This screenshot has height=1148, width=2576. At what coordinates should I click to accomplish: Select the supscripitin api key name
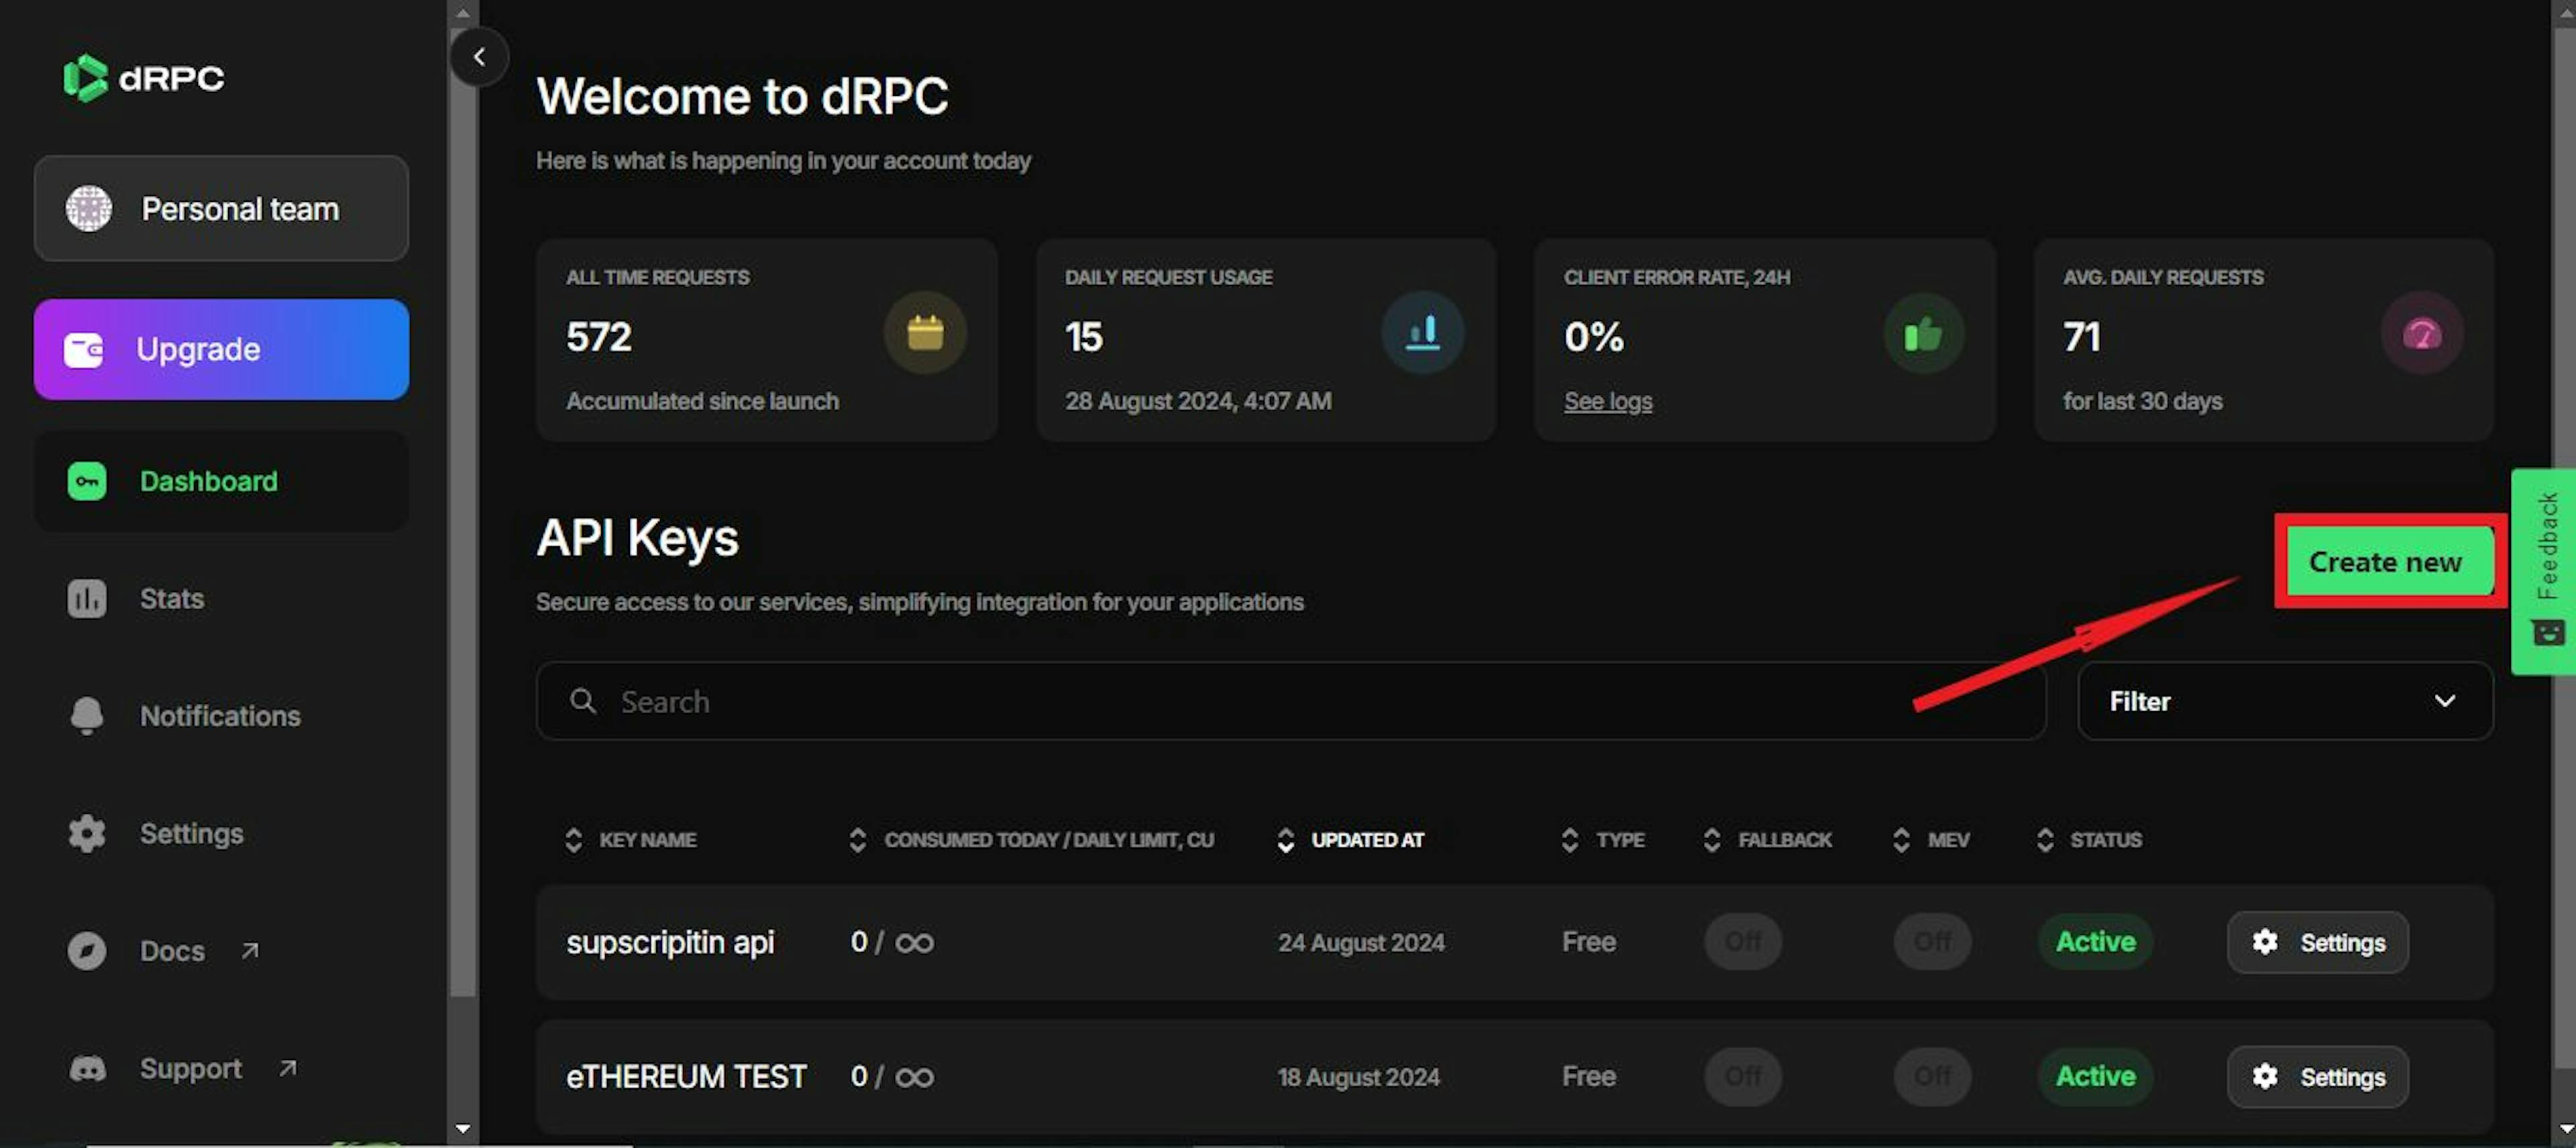click(x=670, y=942)
